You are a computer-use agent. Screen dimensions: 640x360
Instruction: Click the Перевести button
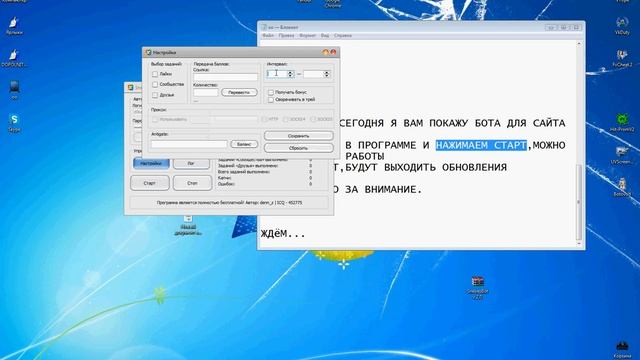click(x=239, y=93)
